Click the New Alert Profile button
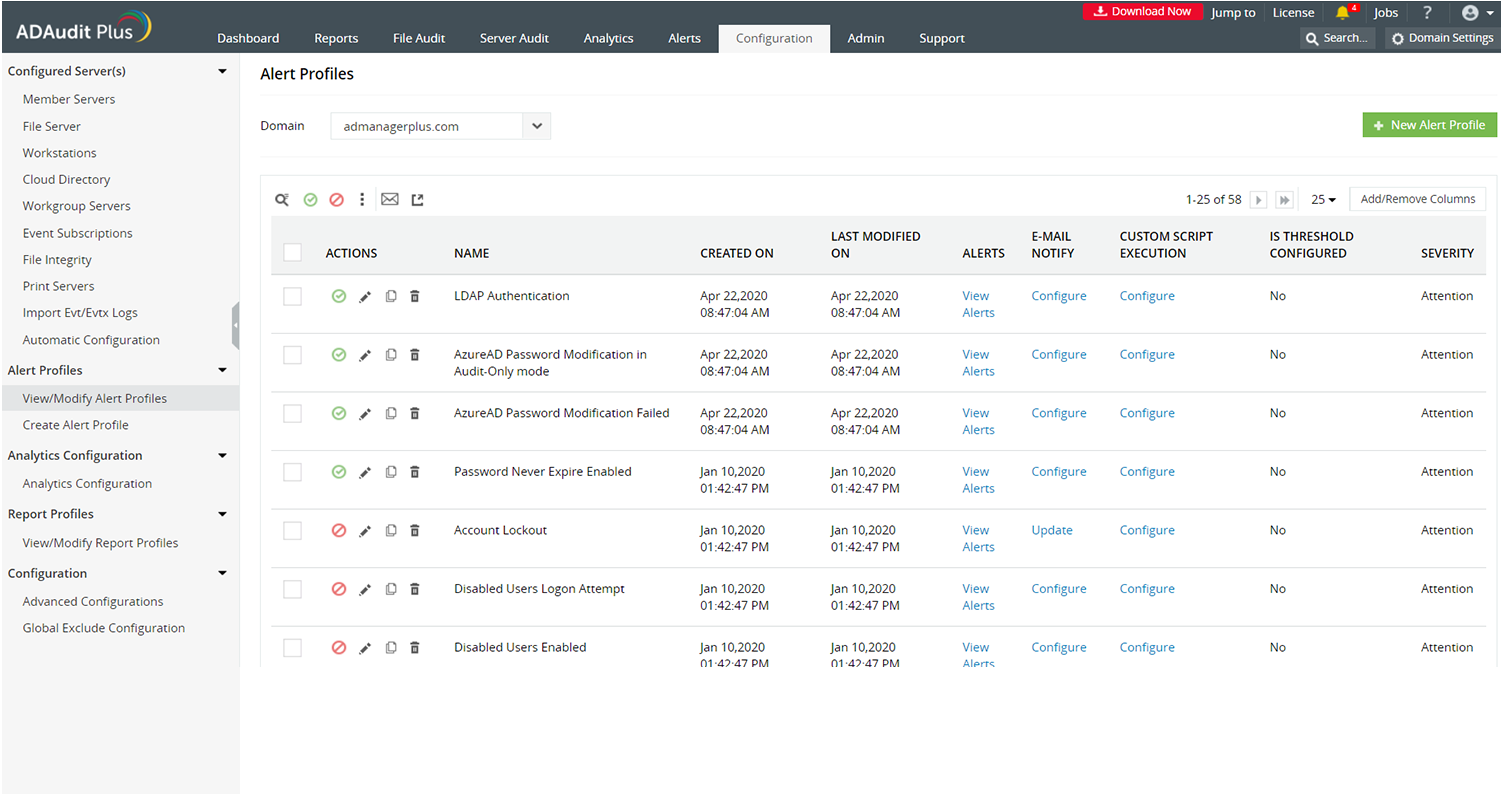This screenshot has height=803, width=1501. (x=1429, y=125)
